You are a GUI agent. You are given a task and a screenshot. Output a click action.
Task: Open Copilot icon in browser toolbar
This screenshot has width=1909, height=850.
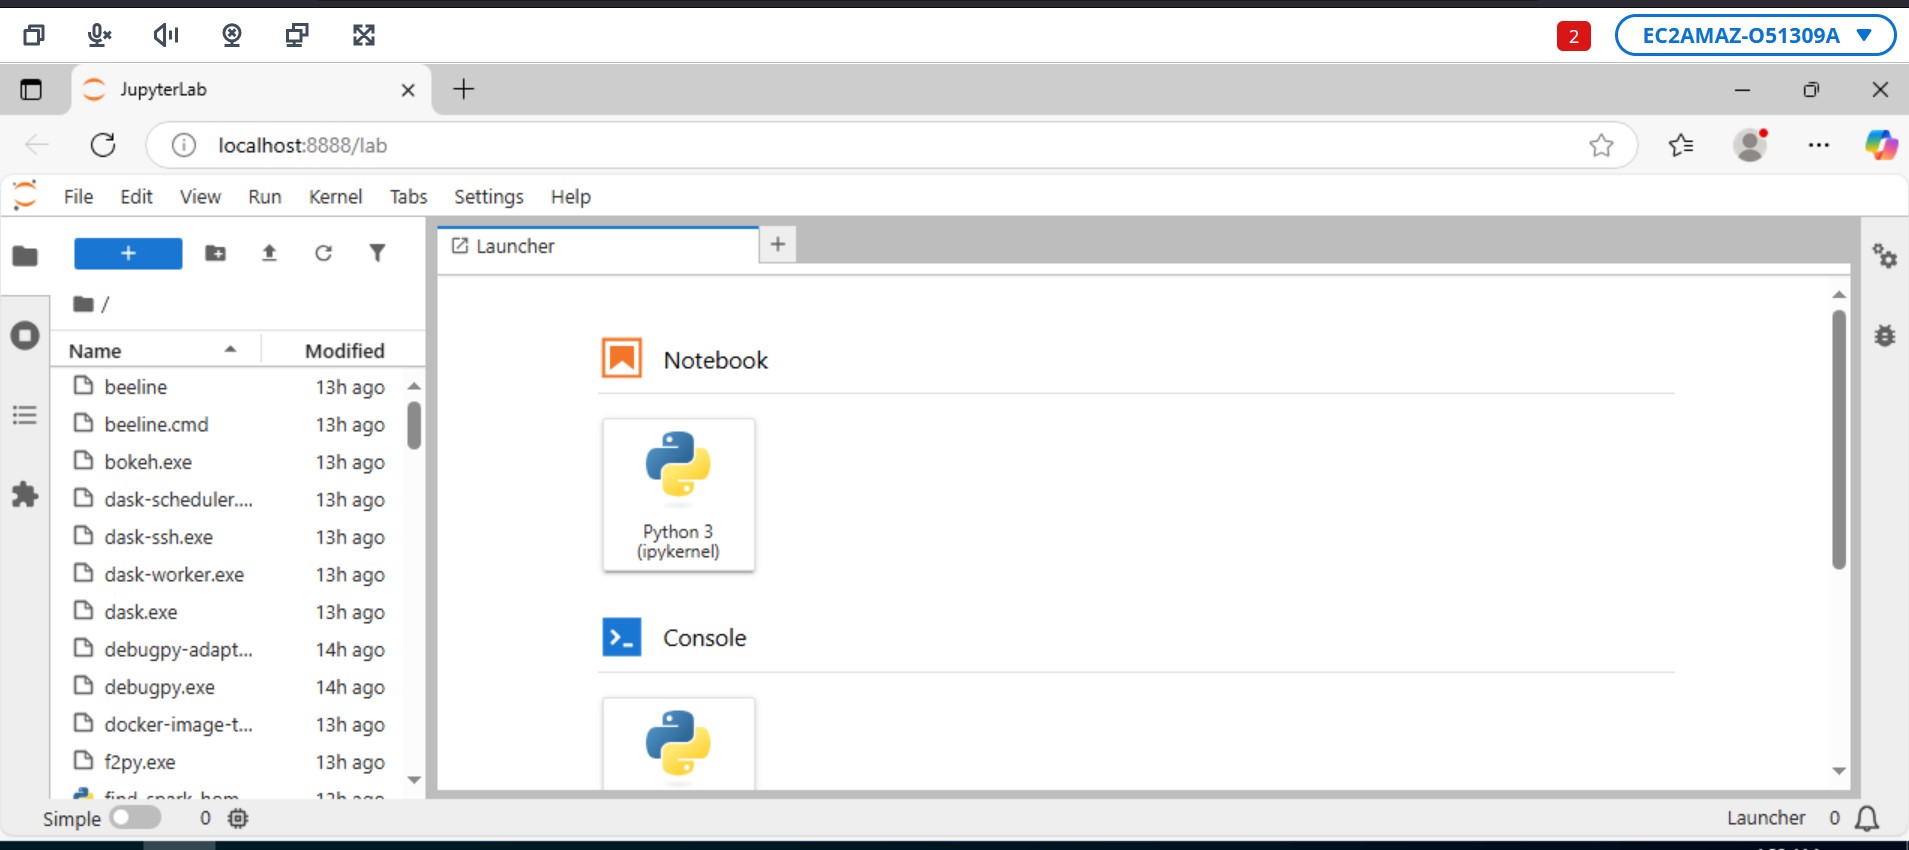pyautogui.click(x=1881, y=145)
